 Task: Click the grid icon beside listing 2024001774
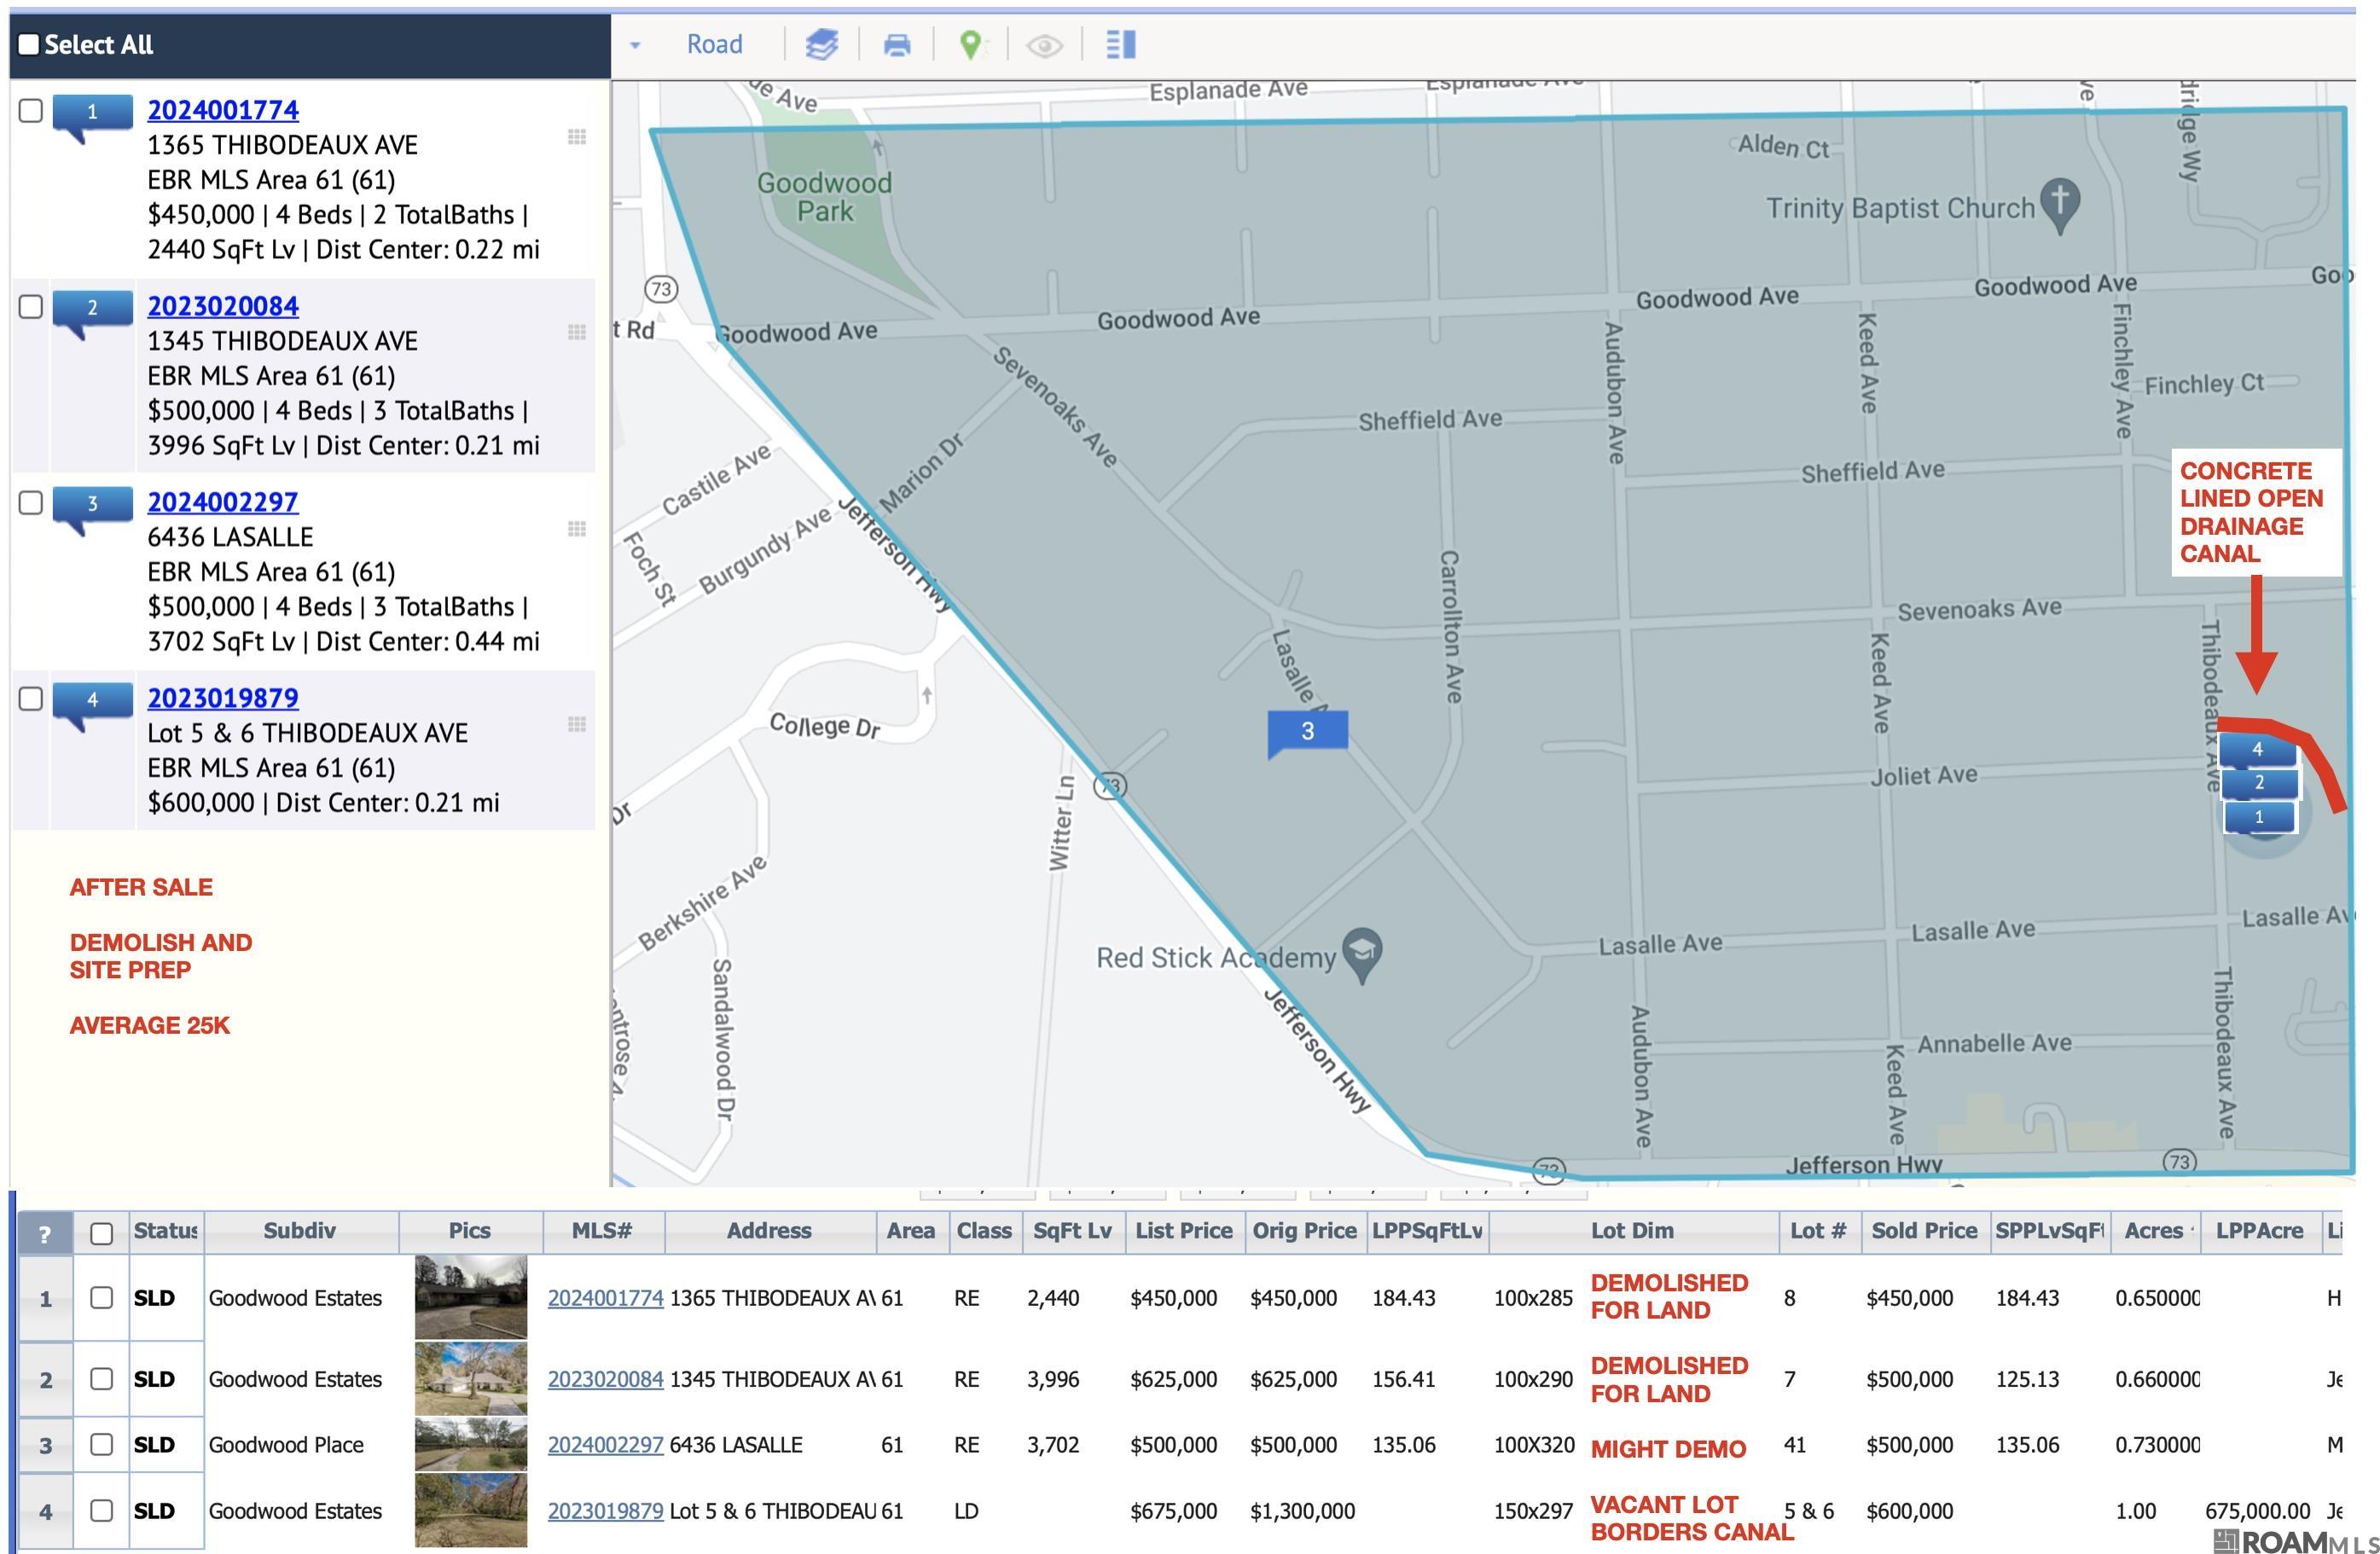click(x=577, y=137)
